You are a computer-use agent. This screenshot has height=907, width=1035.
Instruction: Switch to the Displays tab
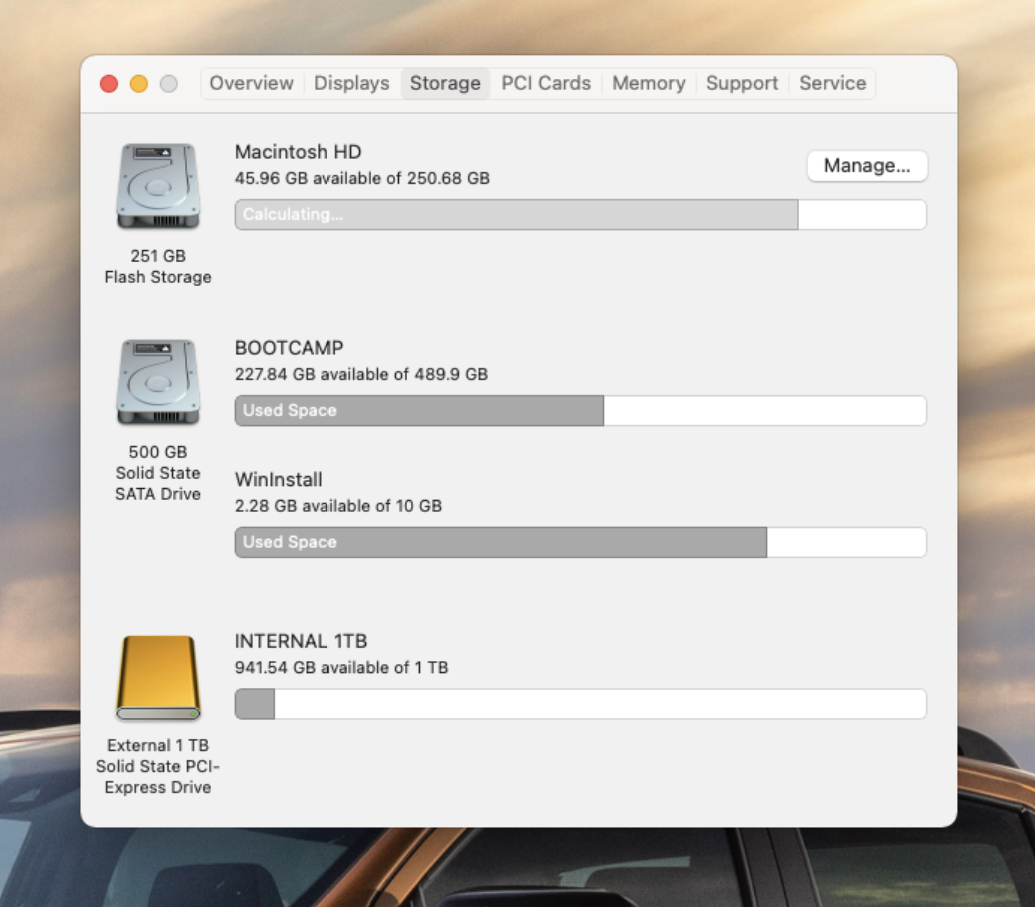pos(352,83)
